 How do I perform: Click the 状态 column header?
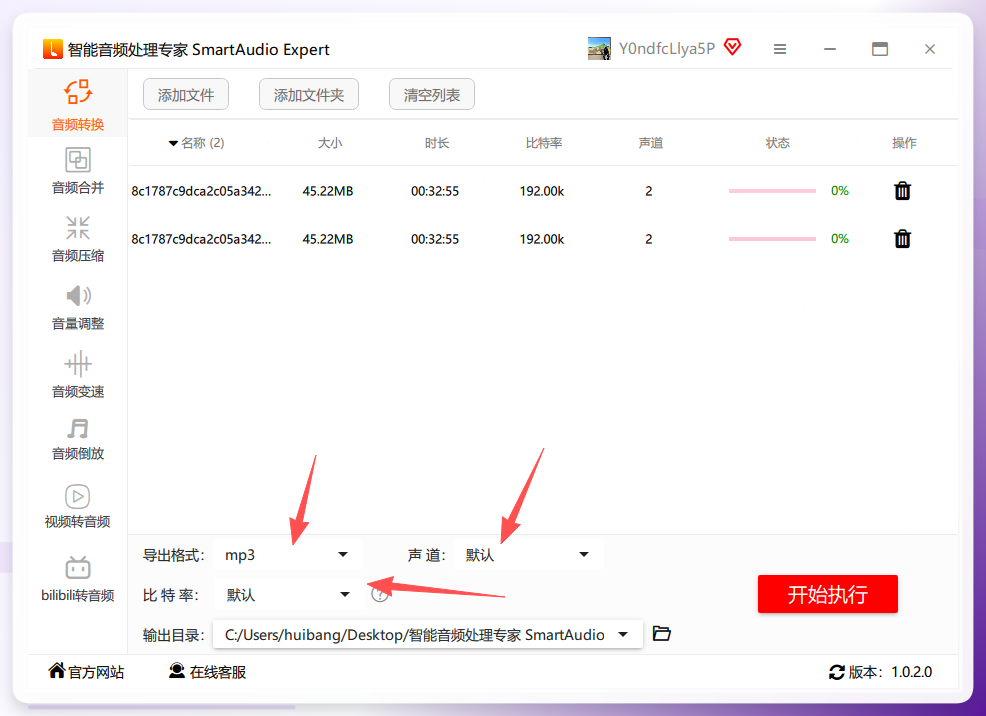tap(777, 143)
